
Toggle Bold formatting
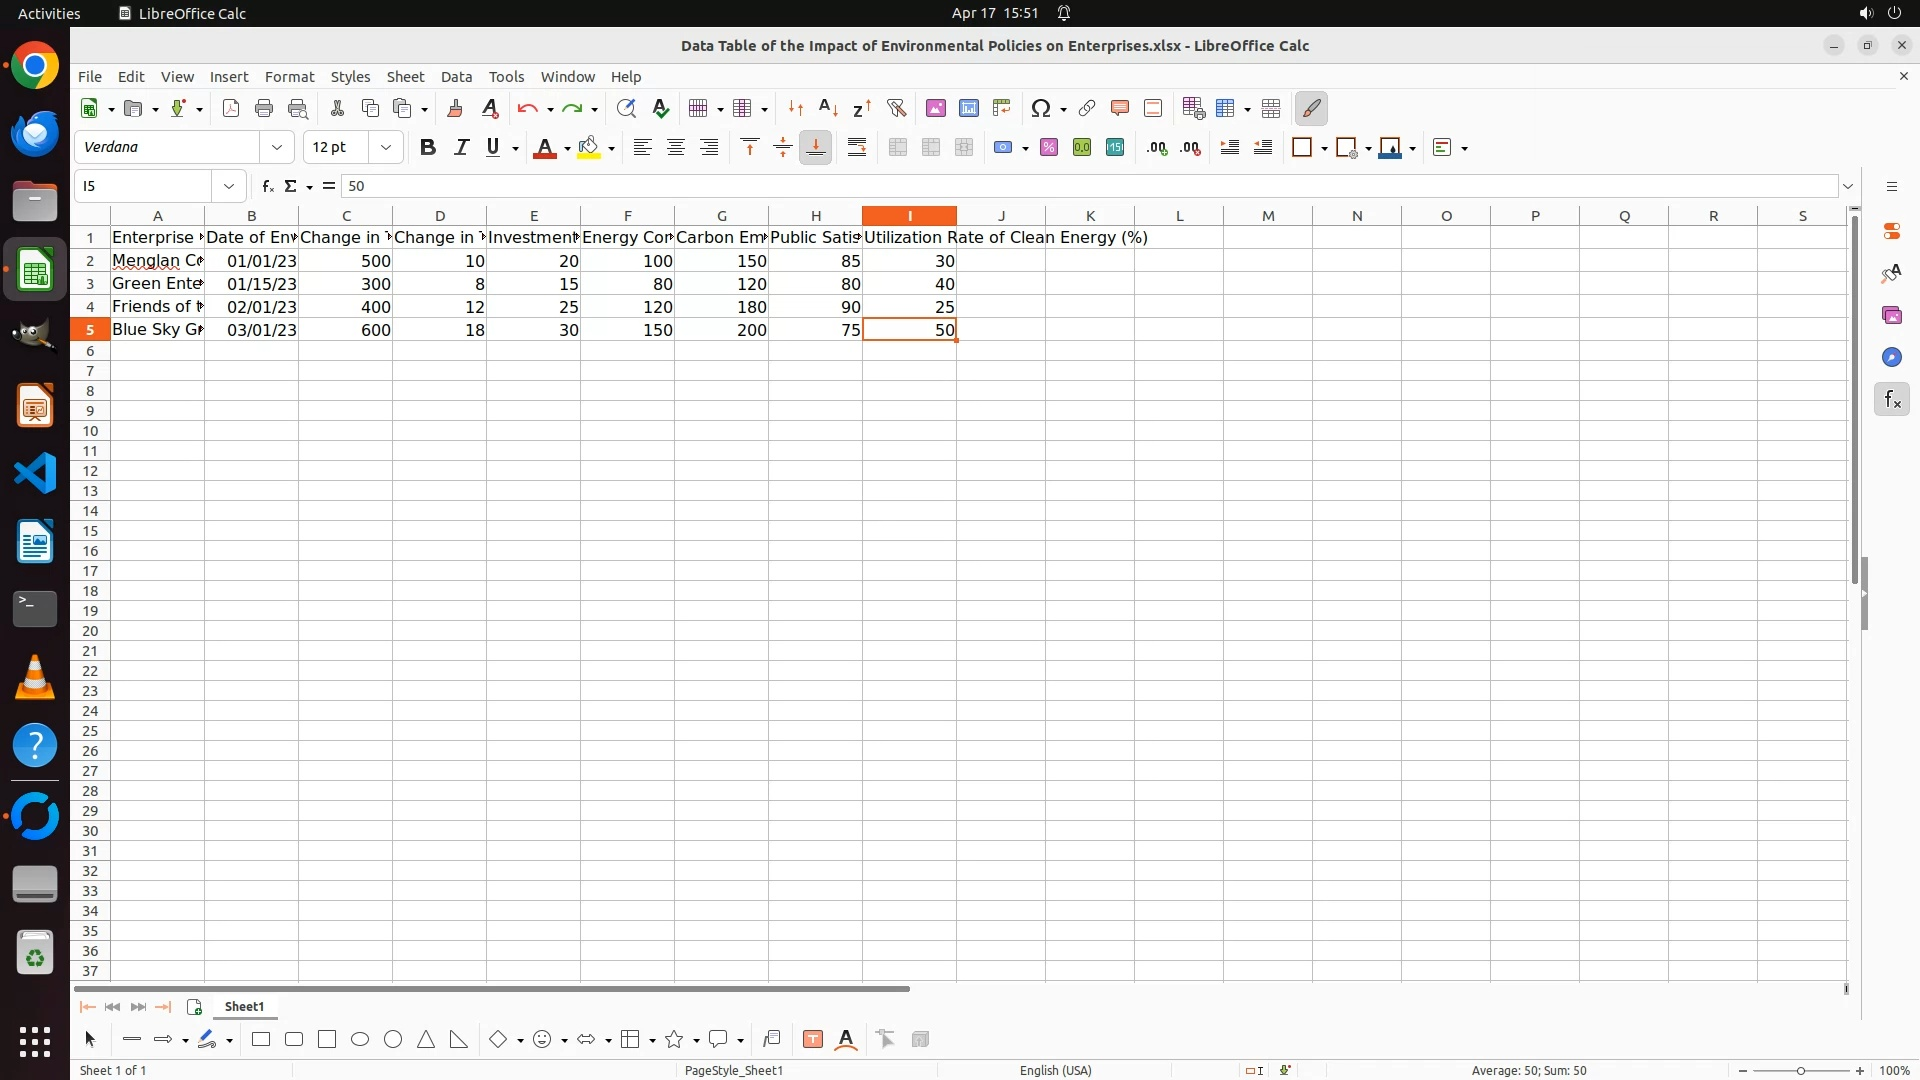[x=428, y=147]
